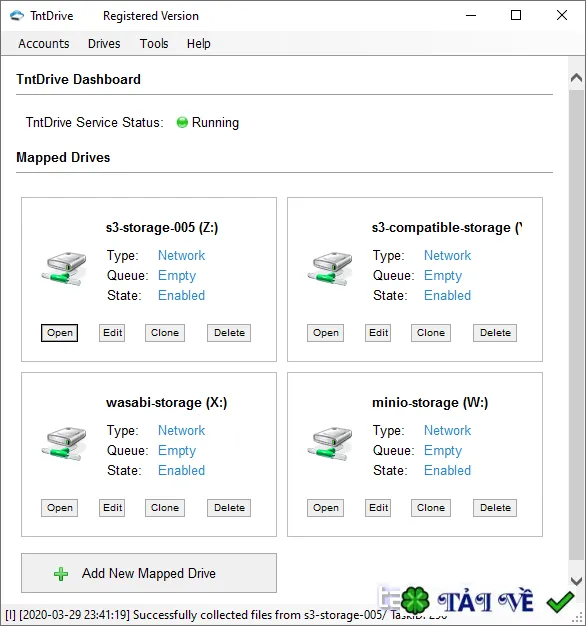
Task: Edit the wasabi-storage (X:) drive
Action: click(112, 508)
